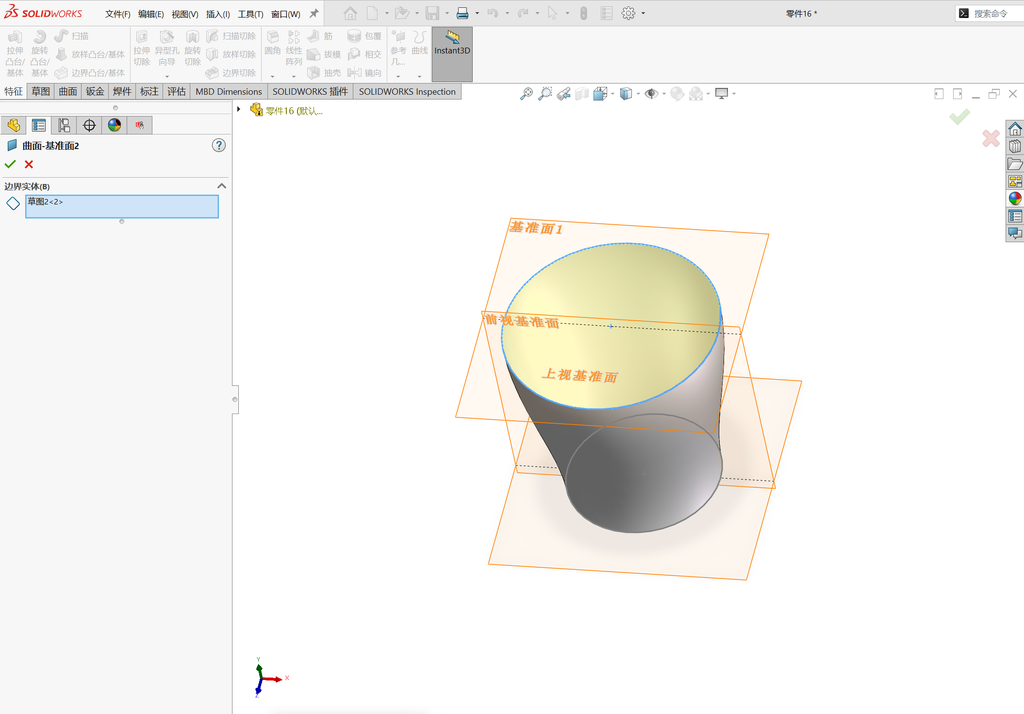Open the 文件(F) menu
The width and height of the screenshot is (1024, 714).
click(118, 14)
